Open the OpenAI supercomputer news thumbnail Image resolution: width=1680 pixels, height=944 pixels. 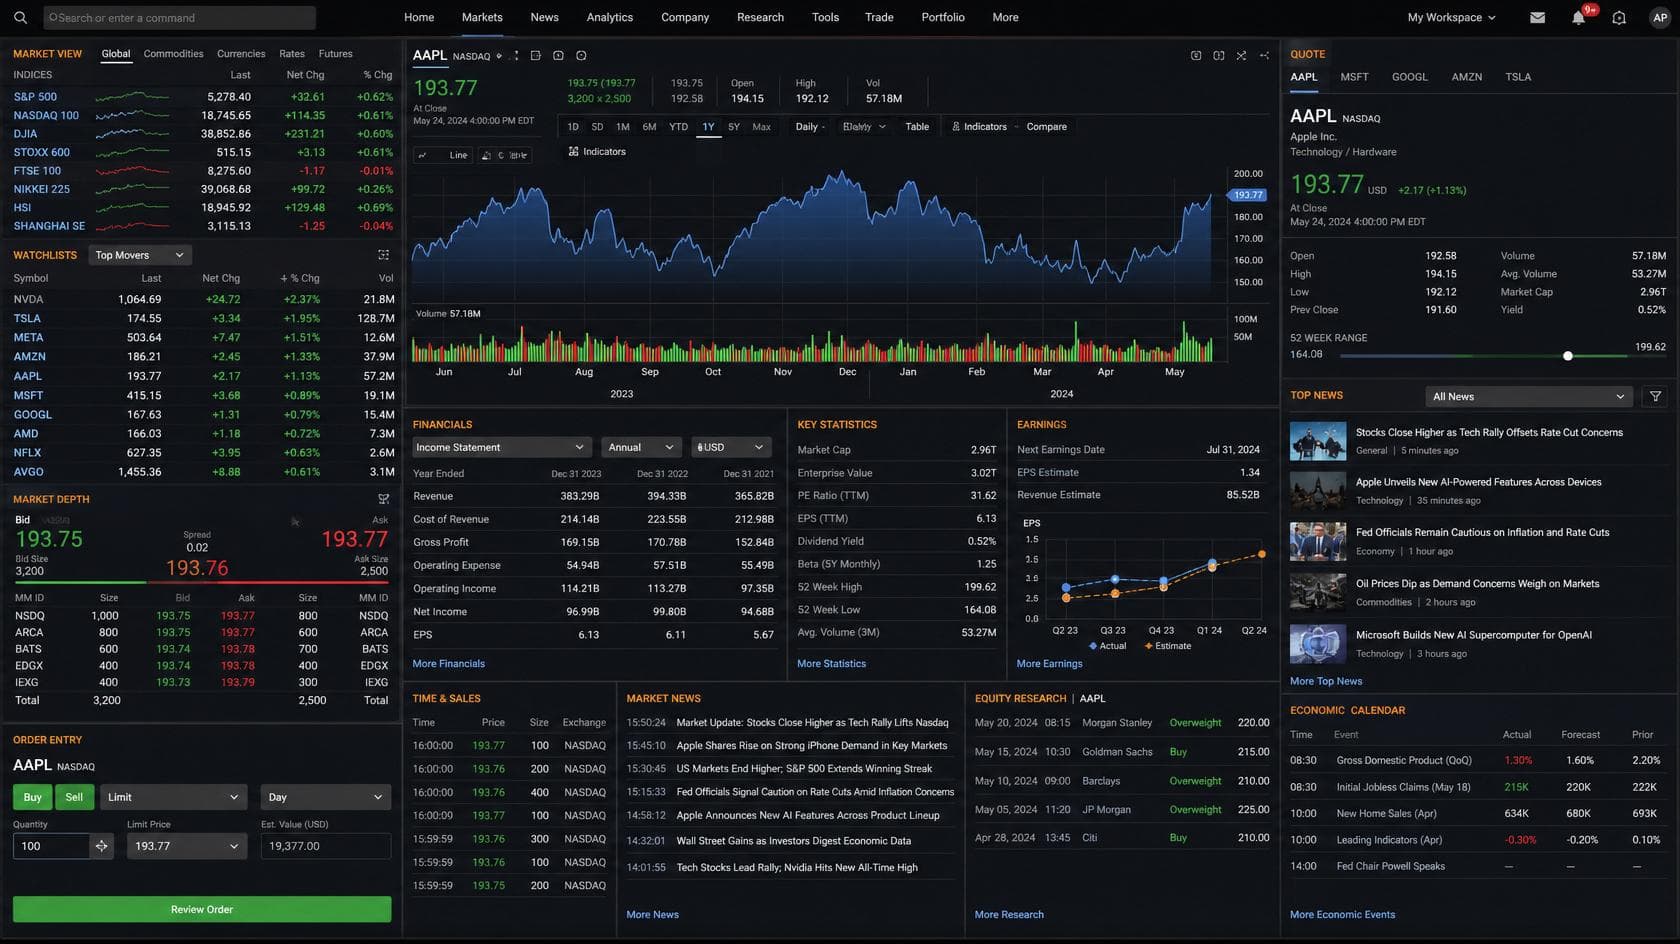click(x=1318, y=644)
